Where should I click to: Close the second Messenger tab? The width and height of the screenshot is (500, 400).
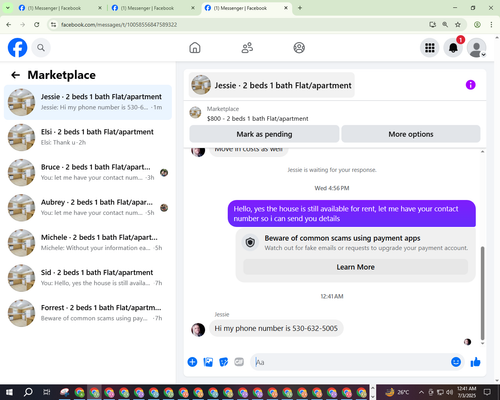coord(193,8)
